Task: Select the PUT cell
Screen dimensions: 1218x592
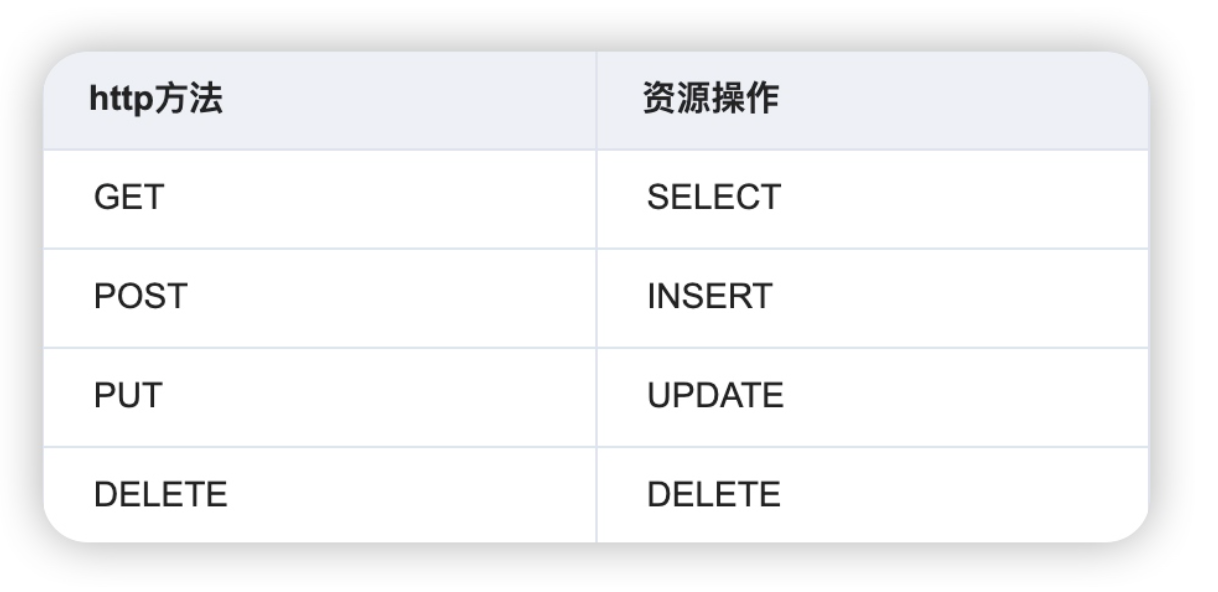Action: (320, 397)
